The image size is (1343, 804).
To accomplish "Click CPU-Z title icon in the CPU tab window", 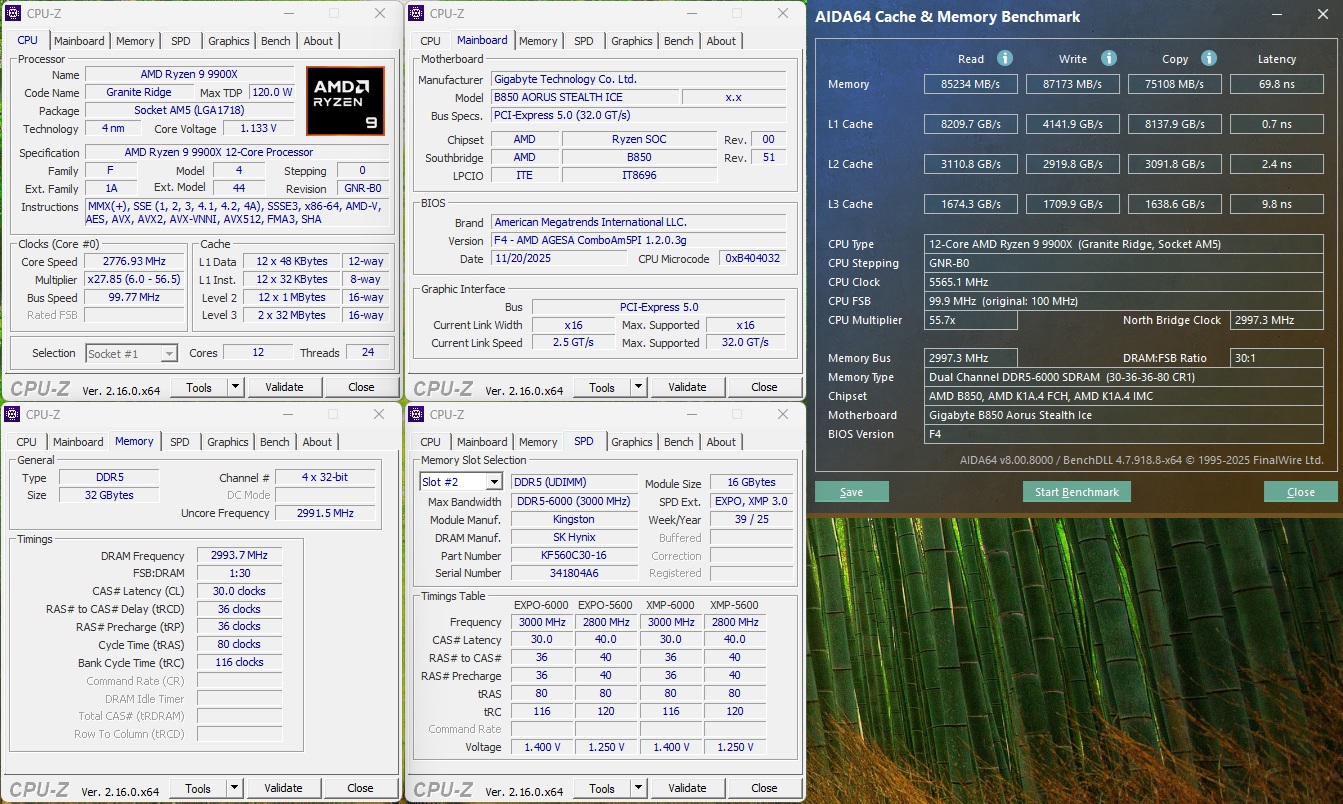I will point(13,13).
